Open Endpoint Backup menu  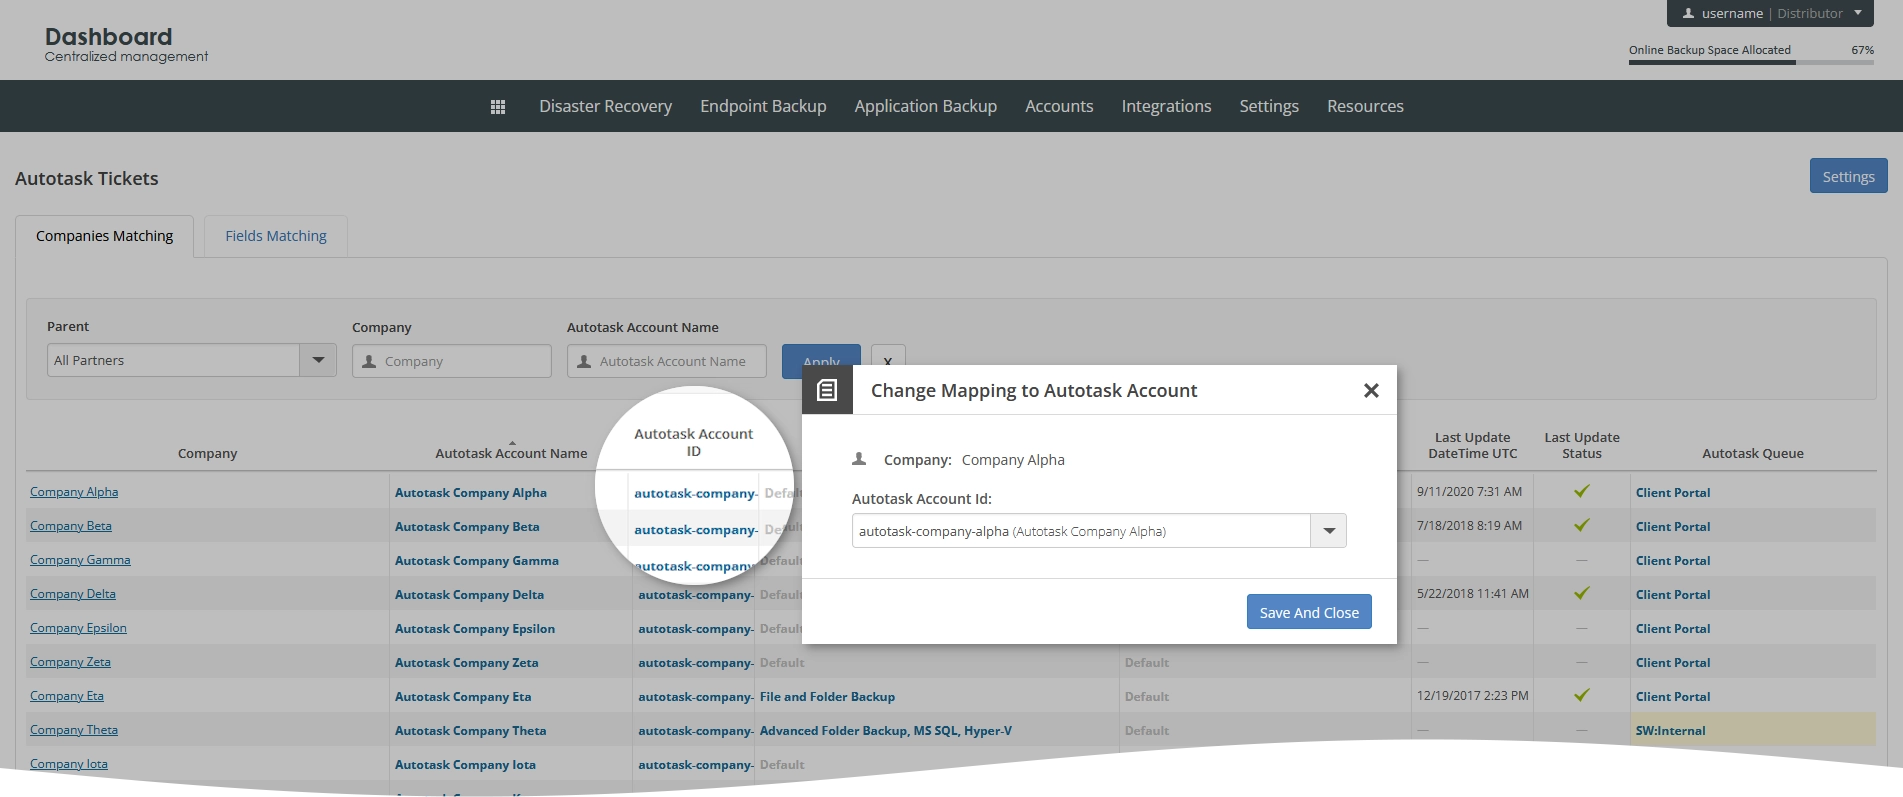[x=763, y=106]
